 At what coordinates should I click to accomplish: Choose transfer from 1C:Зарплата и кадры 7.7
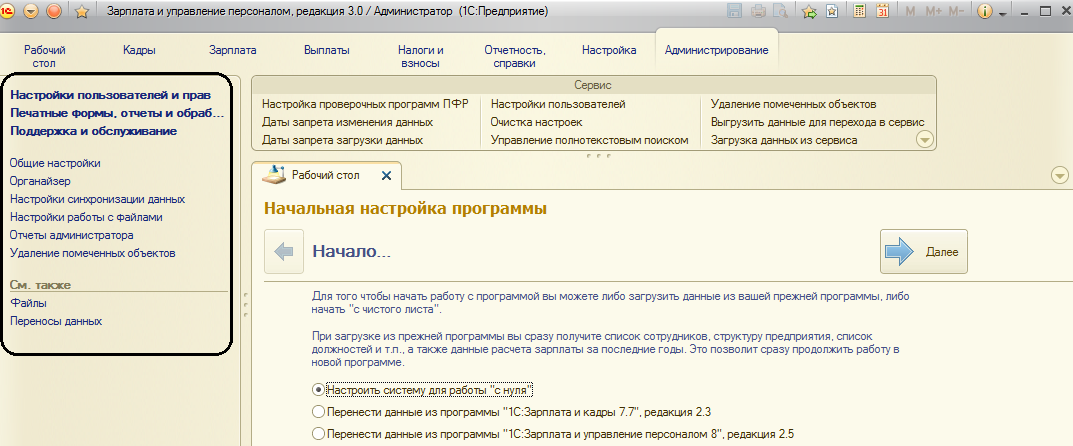click(x=319, y=411)
